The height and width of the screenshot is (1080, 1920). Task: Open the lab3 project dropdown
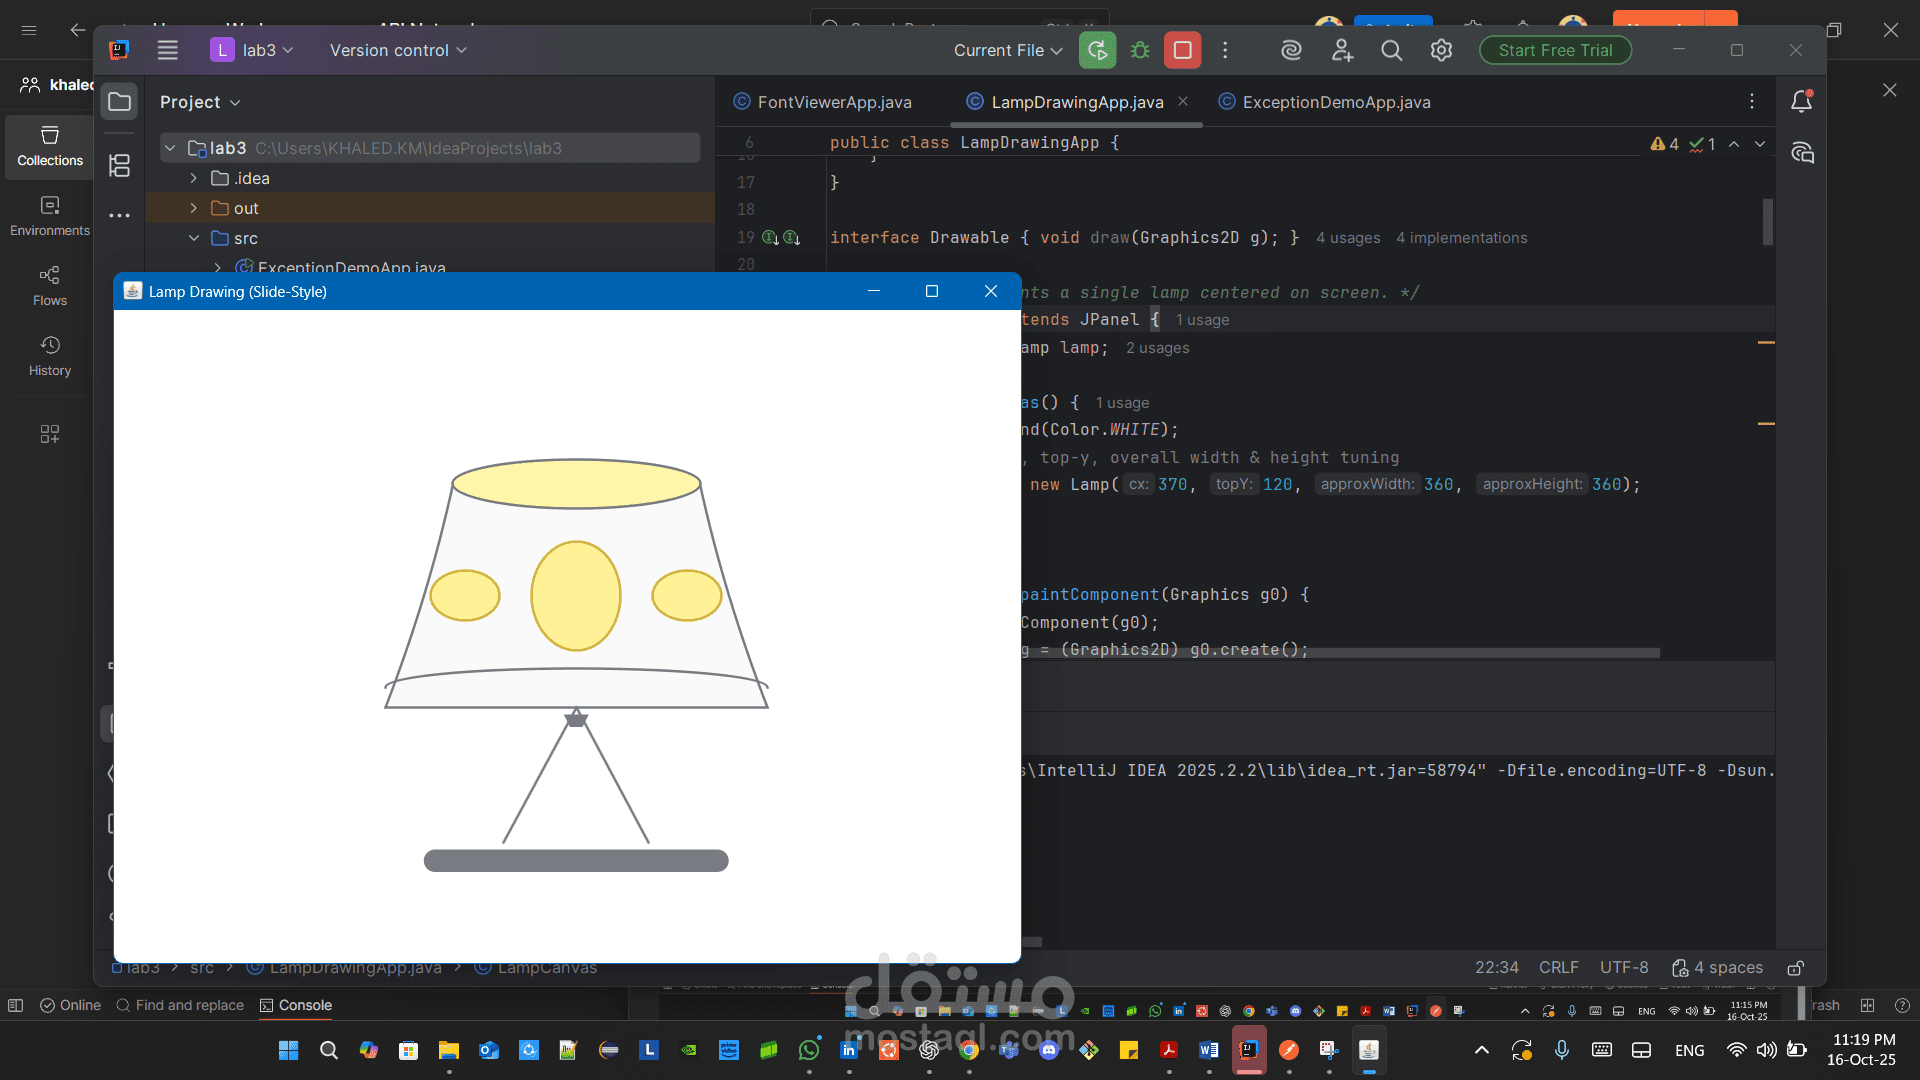tap(252, 50)
